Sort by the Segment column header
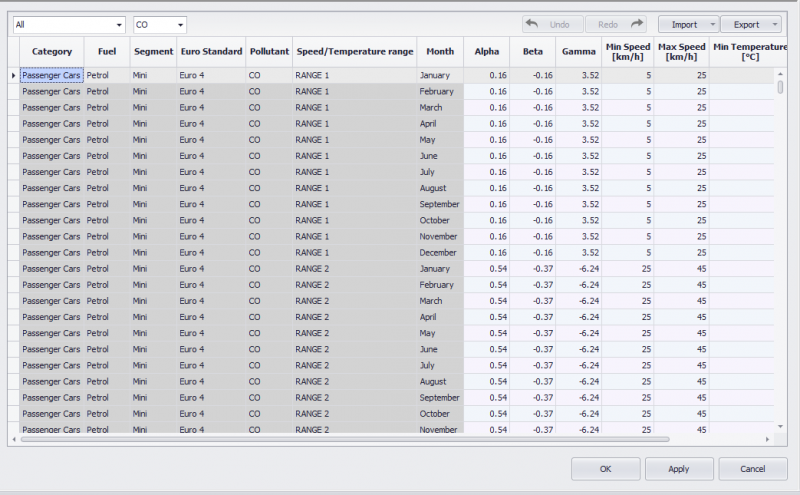800x495 pixels. [x=154, y=52]
